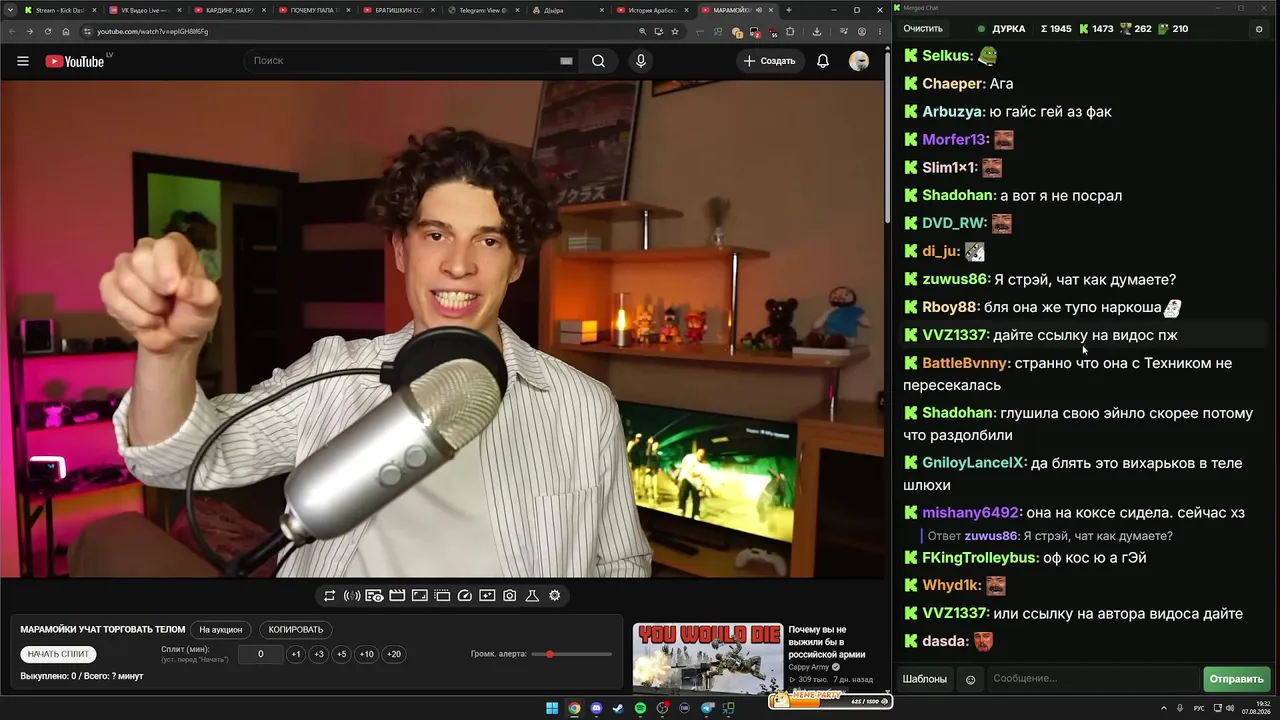
Task: Click the sparkle screen icon in the video toolbar
Action: point(487,596)
